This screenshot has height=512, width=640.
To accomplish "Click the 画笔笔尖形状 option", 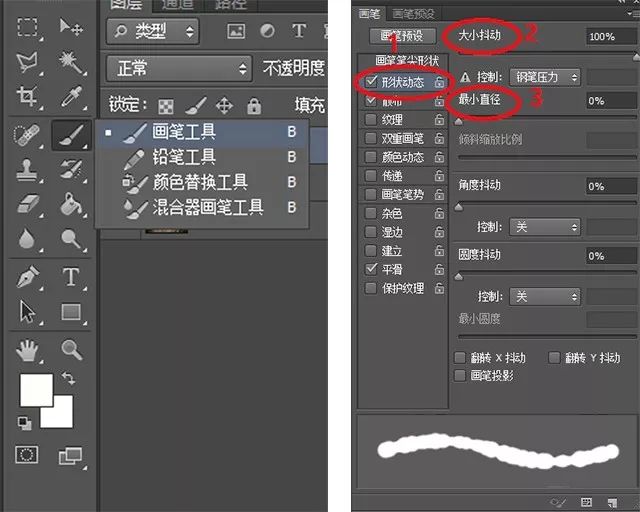I will [402, 61].
